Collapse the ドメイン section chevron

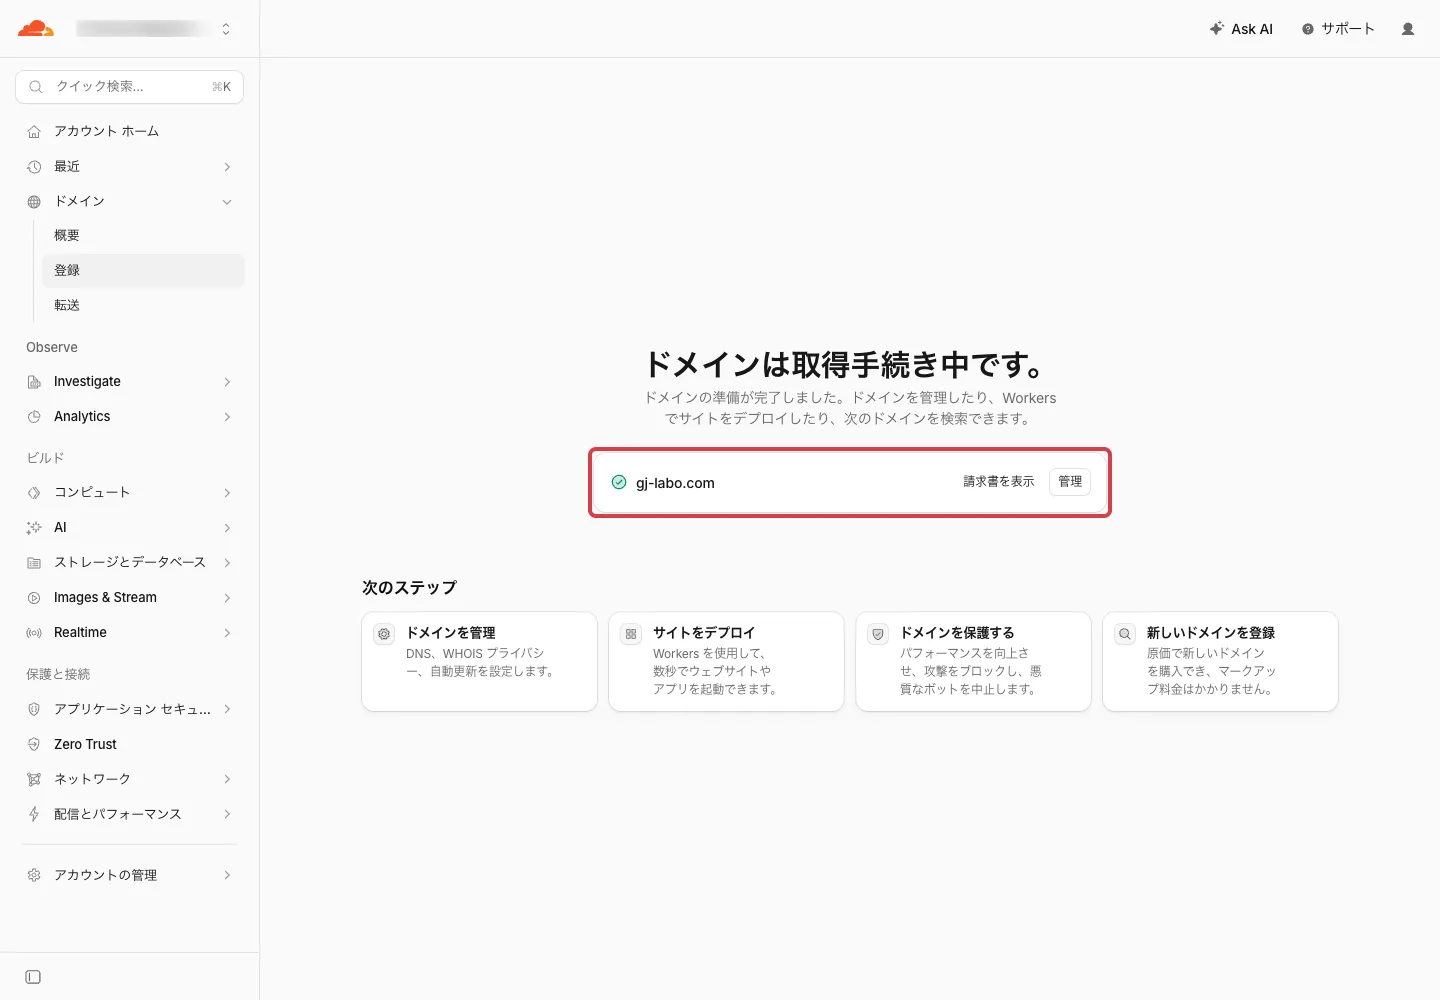(x=227, y=202)
